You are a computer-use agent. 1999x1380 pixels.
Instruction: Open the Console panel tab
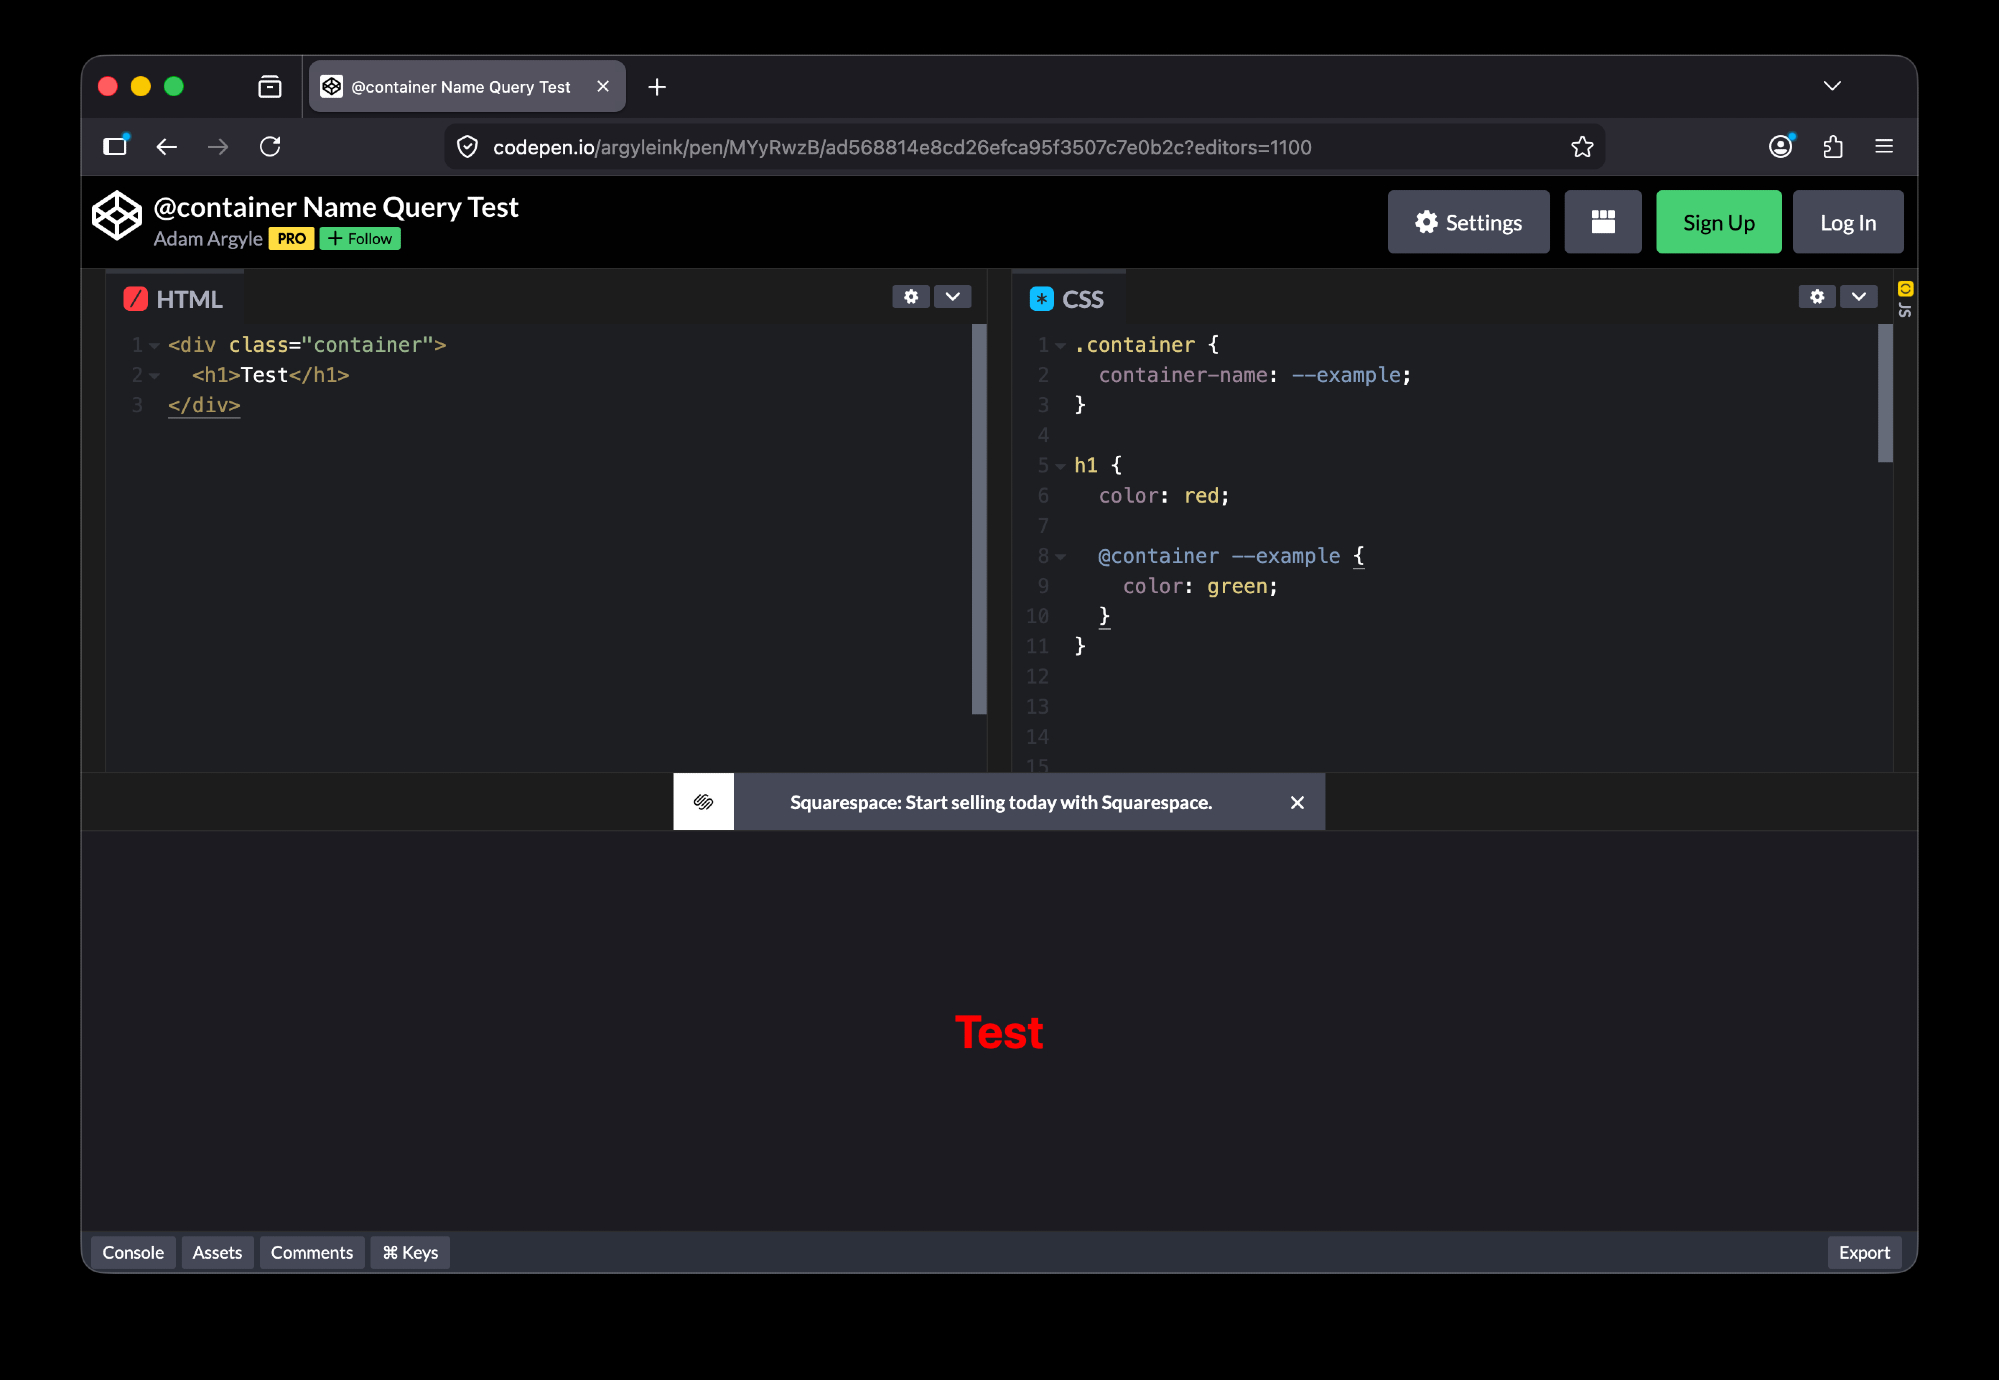click(x=133, y=1253)
